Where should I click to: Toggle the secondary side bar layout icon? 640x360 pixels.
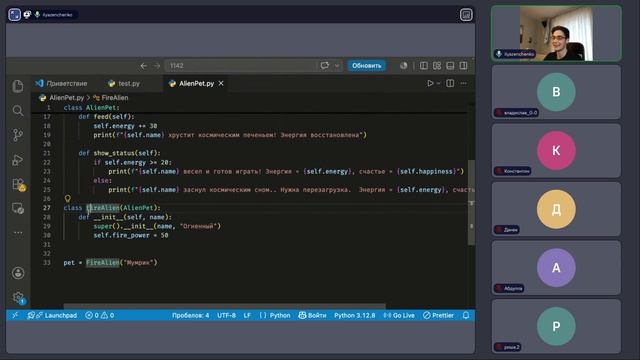coord(463,66)
